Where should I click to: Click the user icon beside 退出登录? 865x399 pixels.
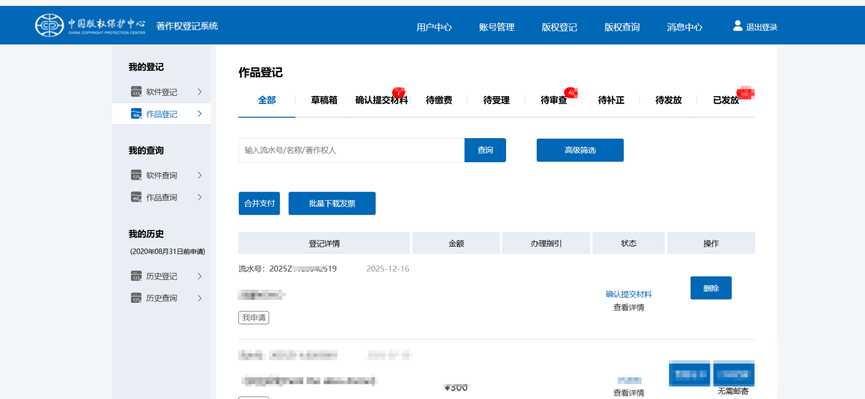738,25
